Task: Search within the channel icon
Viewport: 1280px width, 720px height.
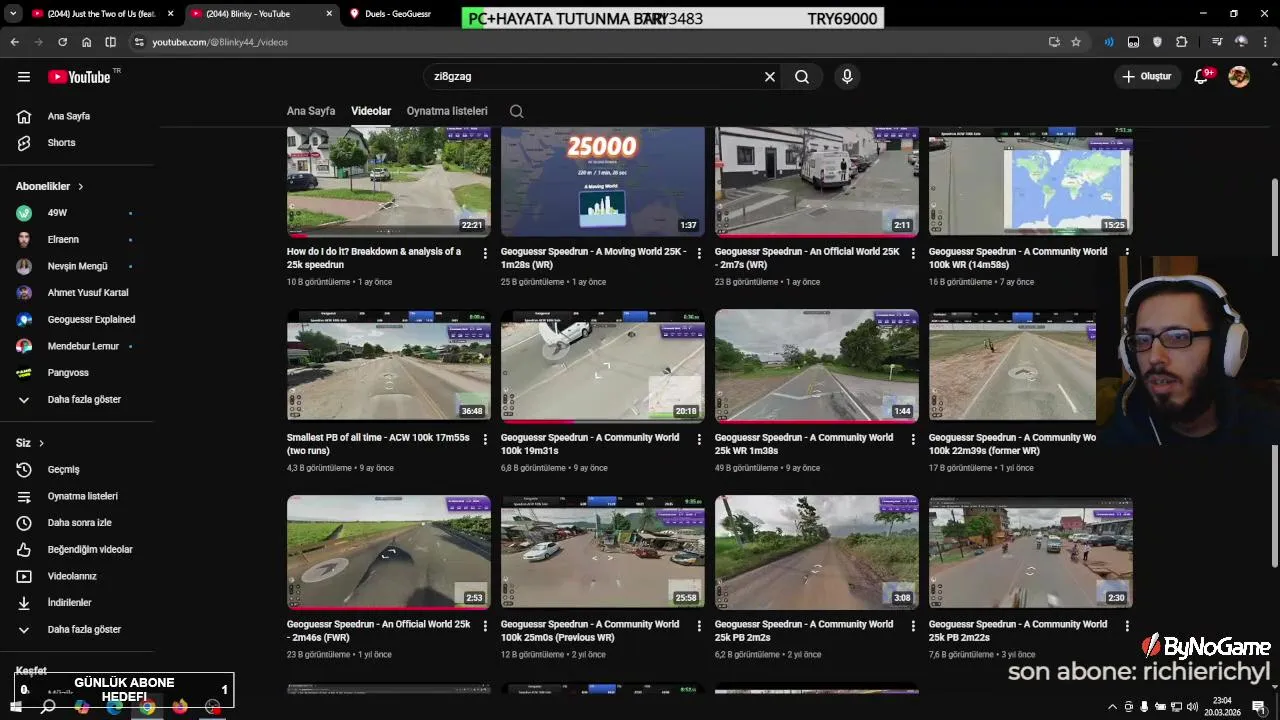Action: pos(517,111)
